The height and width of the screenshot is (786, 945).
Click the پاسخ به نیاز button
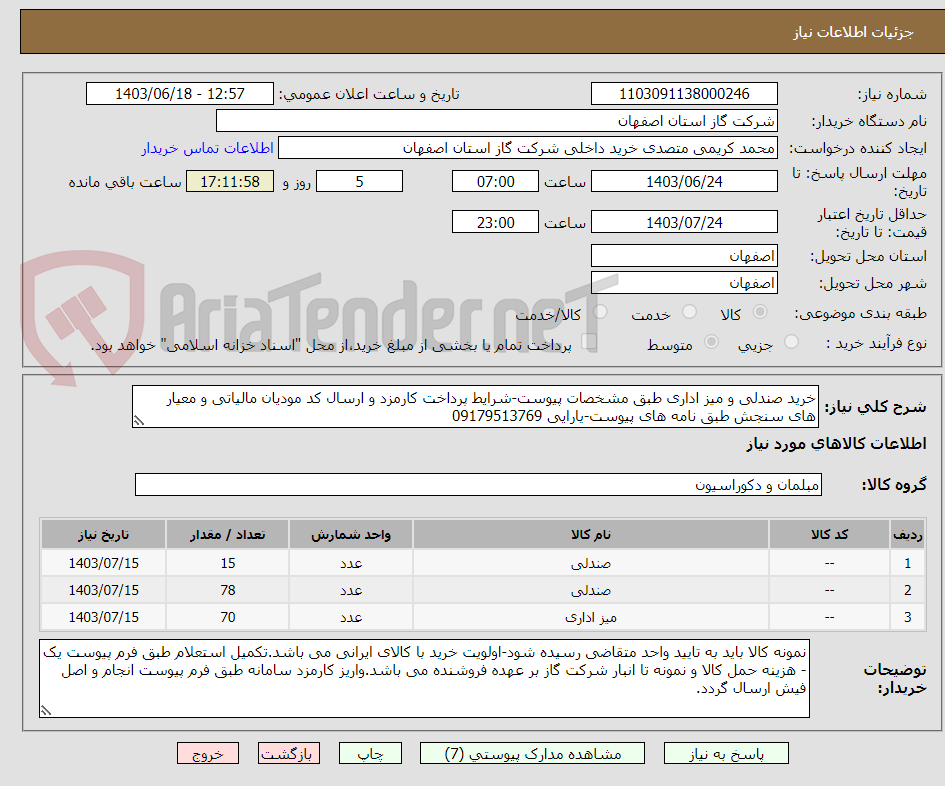tap(726, 753)
